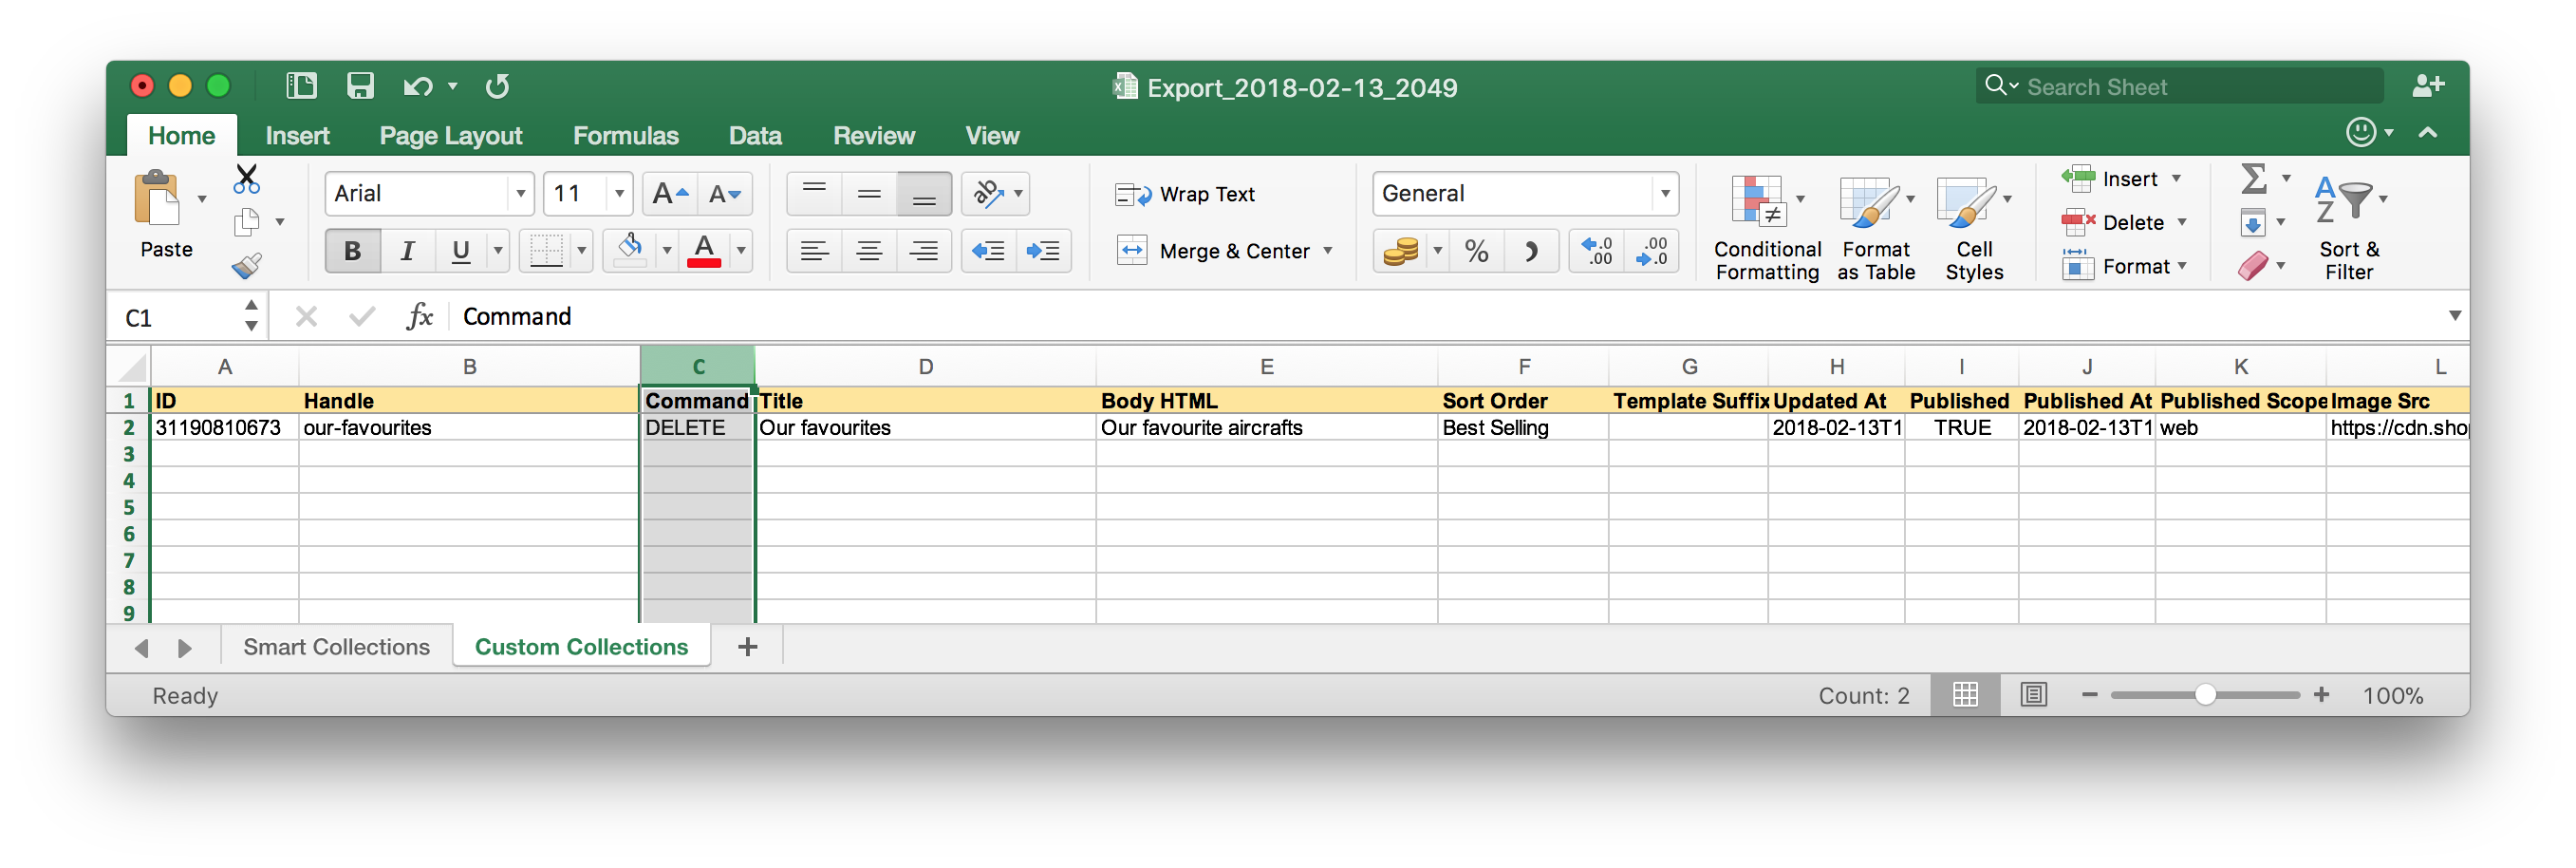The image size is (2576, 868).
Task: Expand the General number format dropdown
Action: (1664, 194)
